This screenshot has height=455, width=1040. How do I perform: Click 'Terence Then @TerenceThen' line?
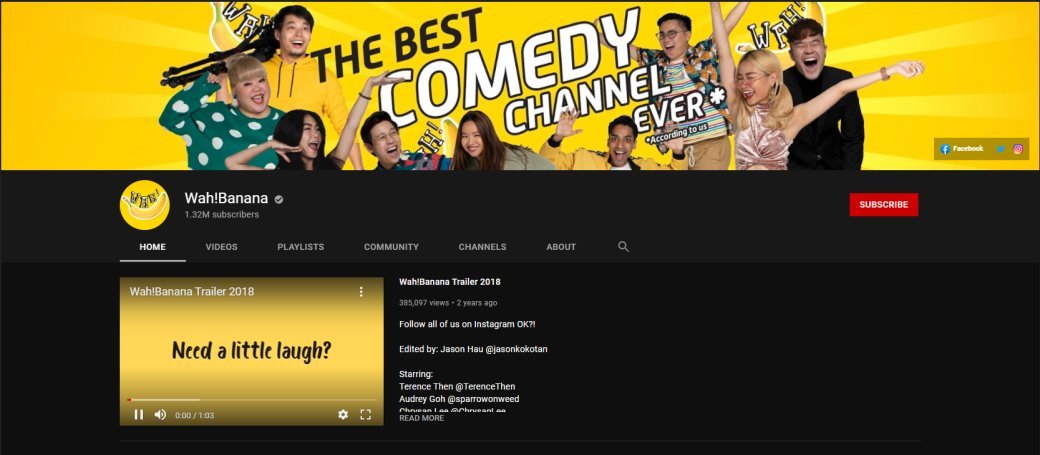[x=457, y=387]
